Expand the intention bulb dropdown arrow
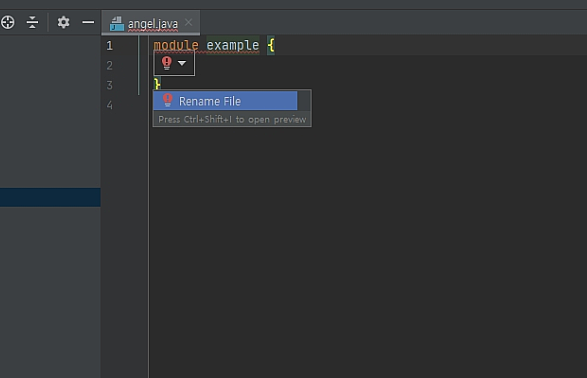 pyautogui.click(x=182, y=63)
